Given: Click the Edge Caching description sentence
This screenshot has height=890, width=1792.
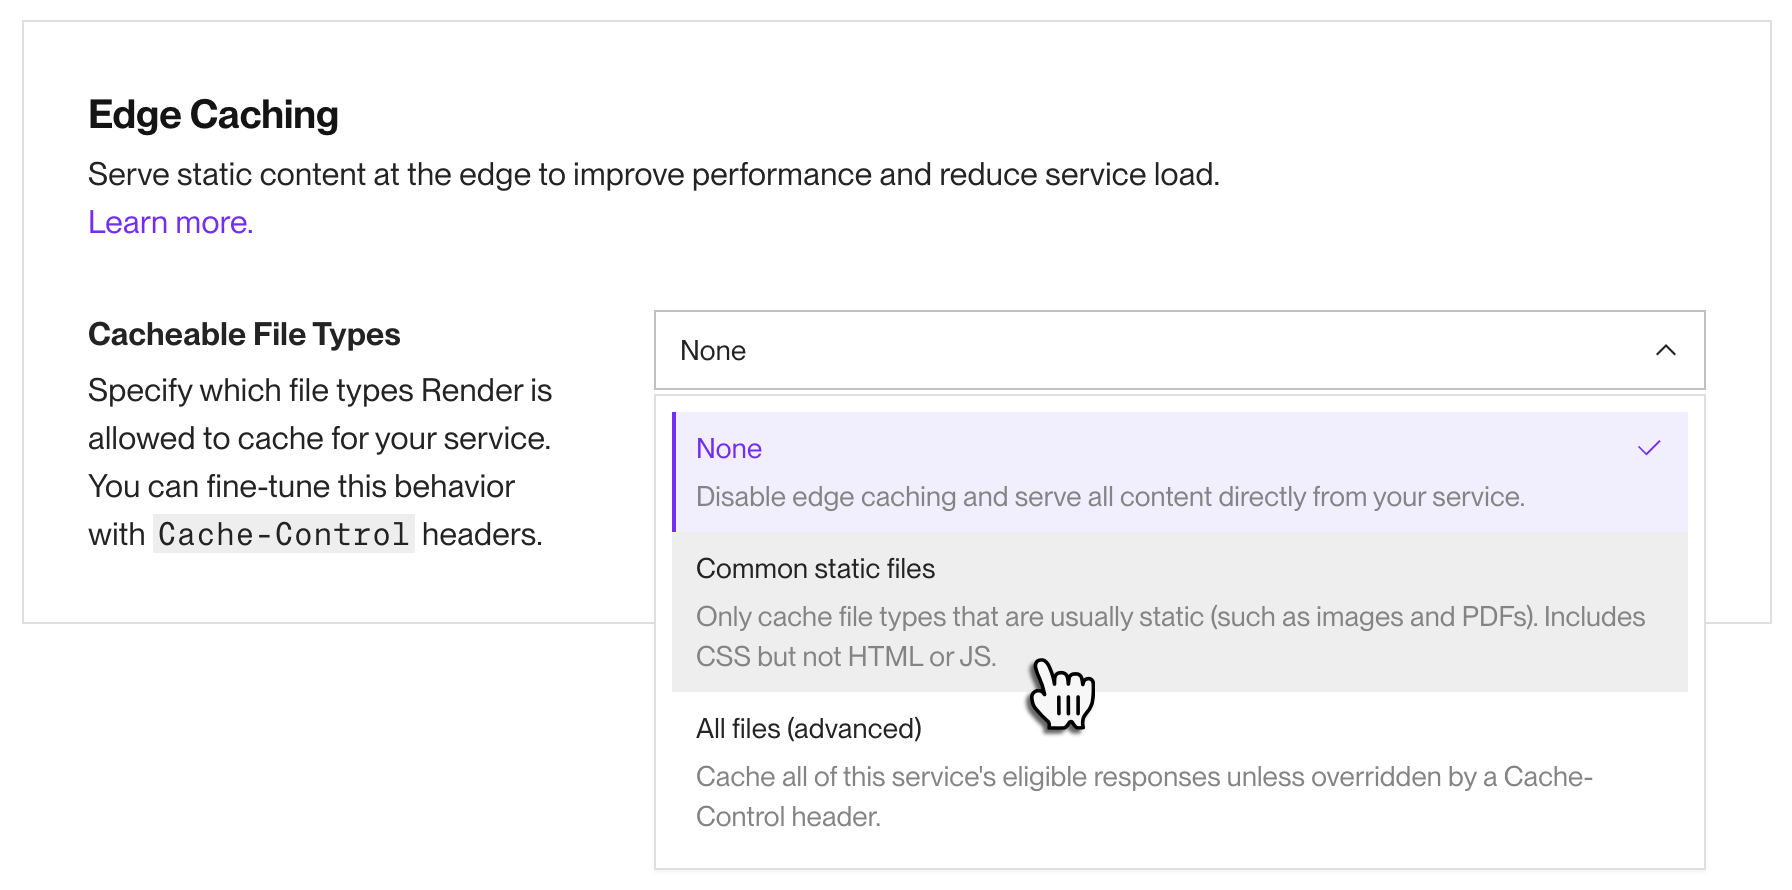Looking at the screenshot, I should (654, 173).
